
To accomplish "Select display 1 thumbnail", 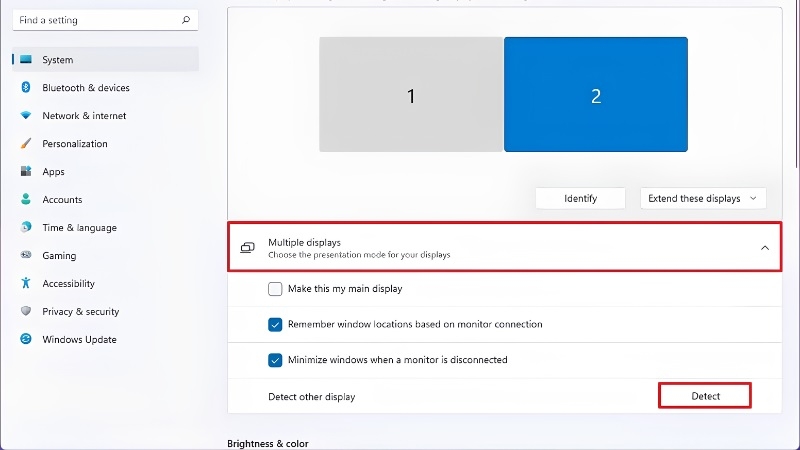I will (x=411, y=94).
